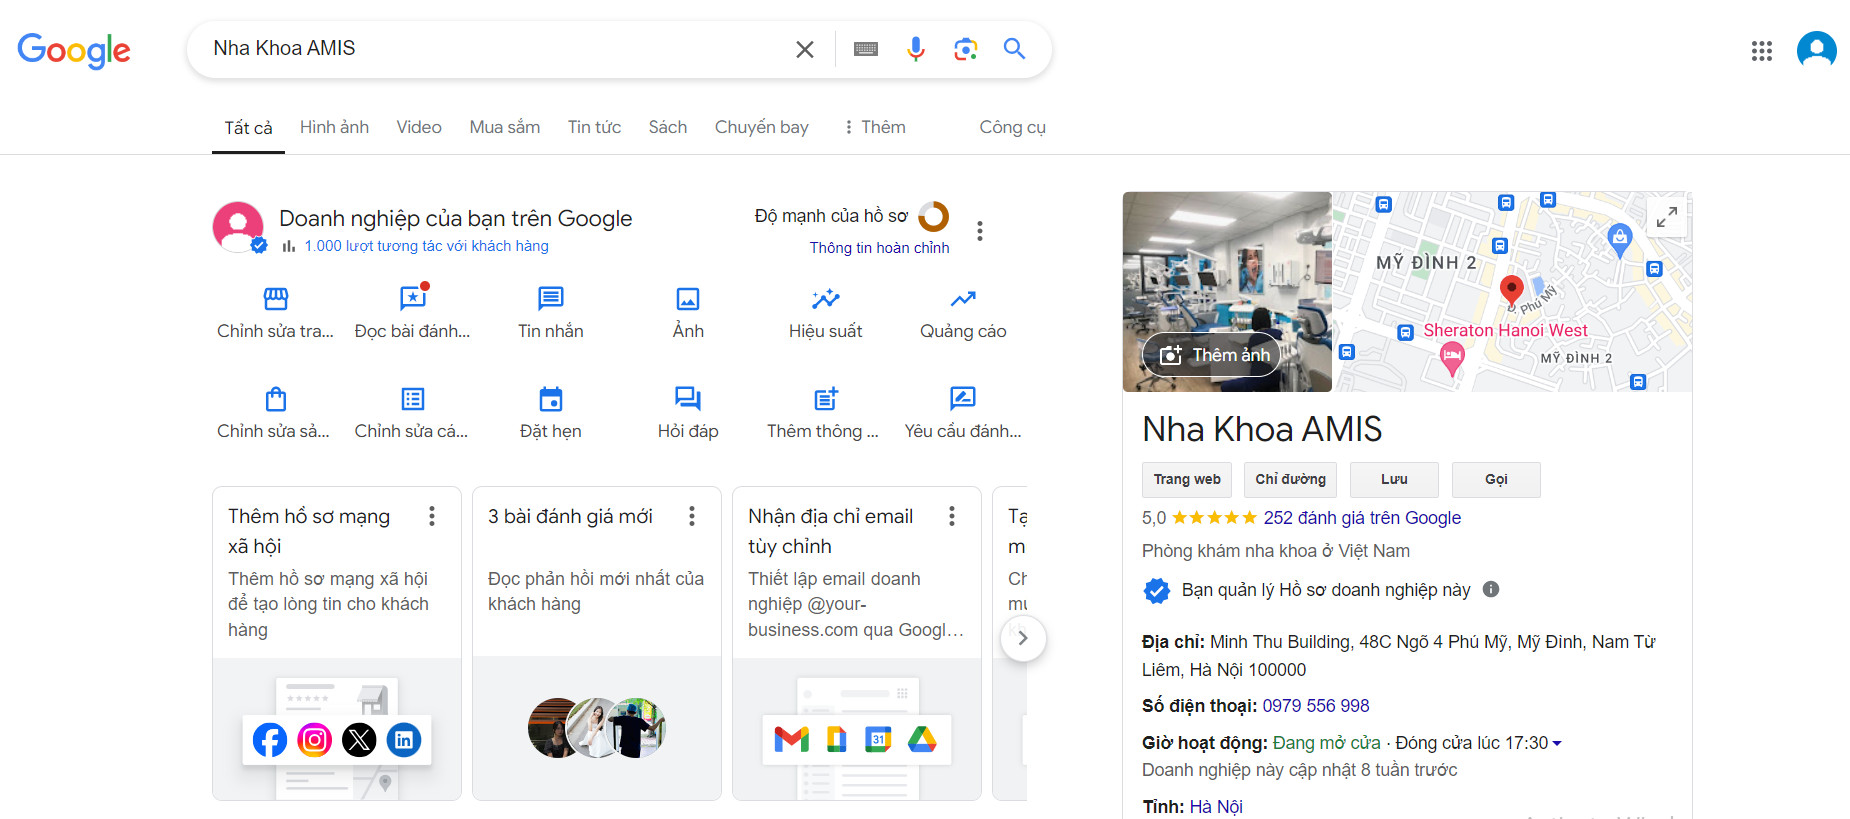This screenshot has height=819, width=1850.
Task: Open Chỉnh sửa trang storefront edit icon
Action: click(276, 298)
